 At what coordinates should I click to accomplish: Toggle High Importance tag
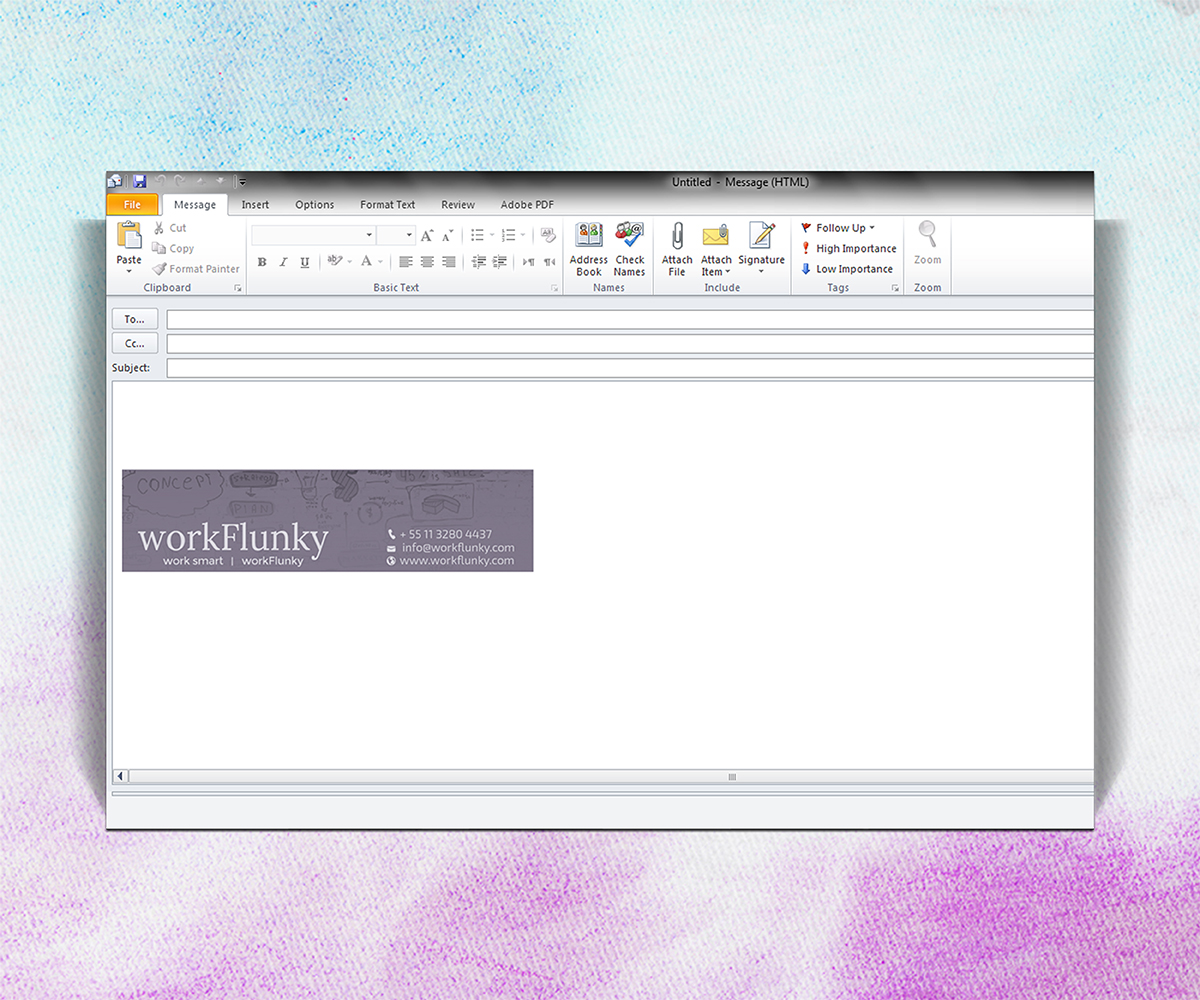[848, 248]
